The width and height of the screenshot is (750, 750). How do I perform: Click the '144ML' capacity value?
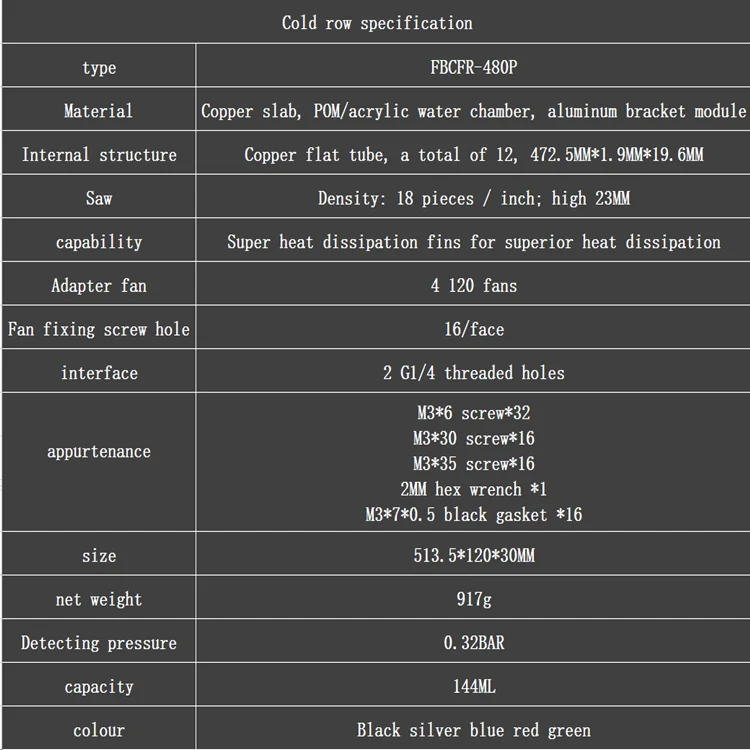(474, 686)
